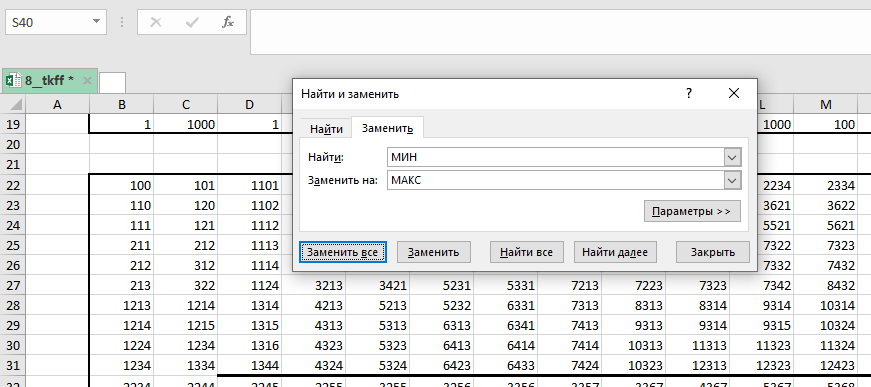Select column M header
Viewport: 871px width, 387px height.
(x=825, y=104)
